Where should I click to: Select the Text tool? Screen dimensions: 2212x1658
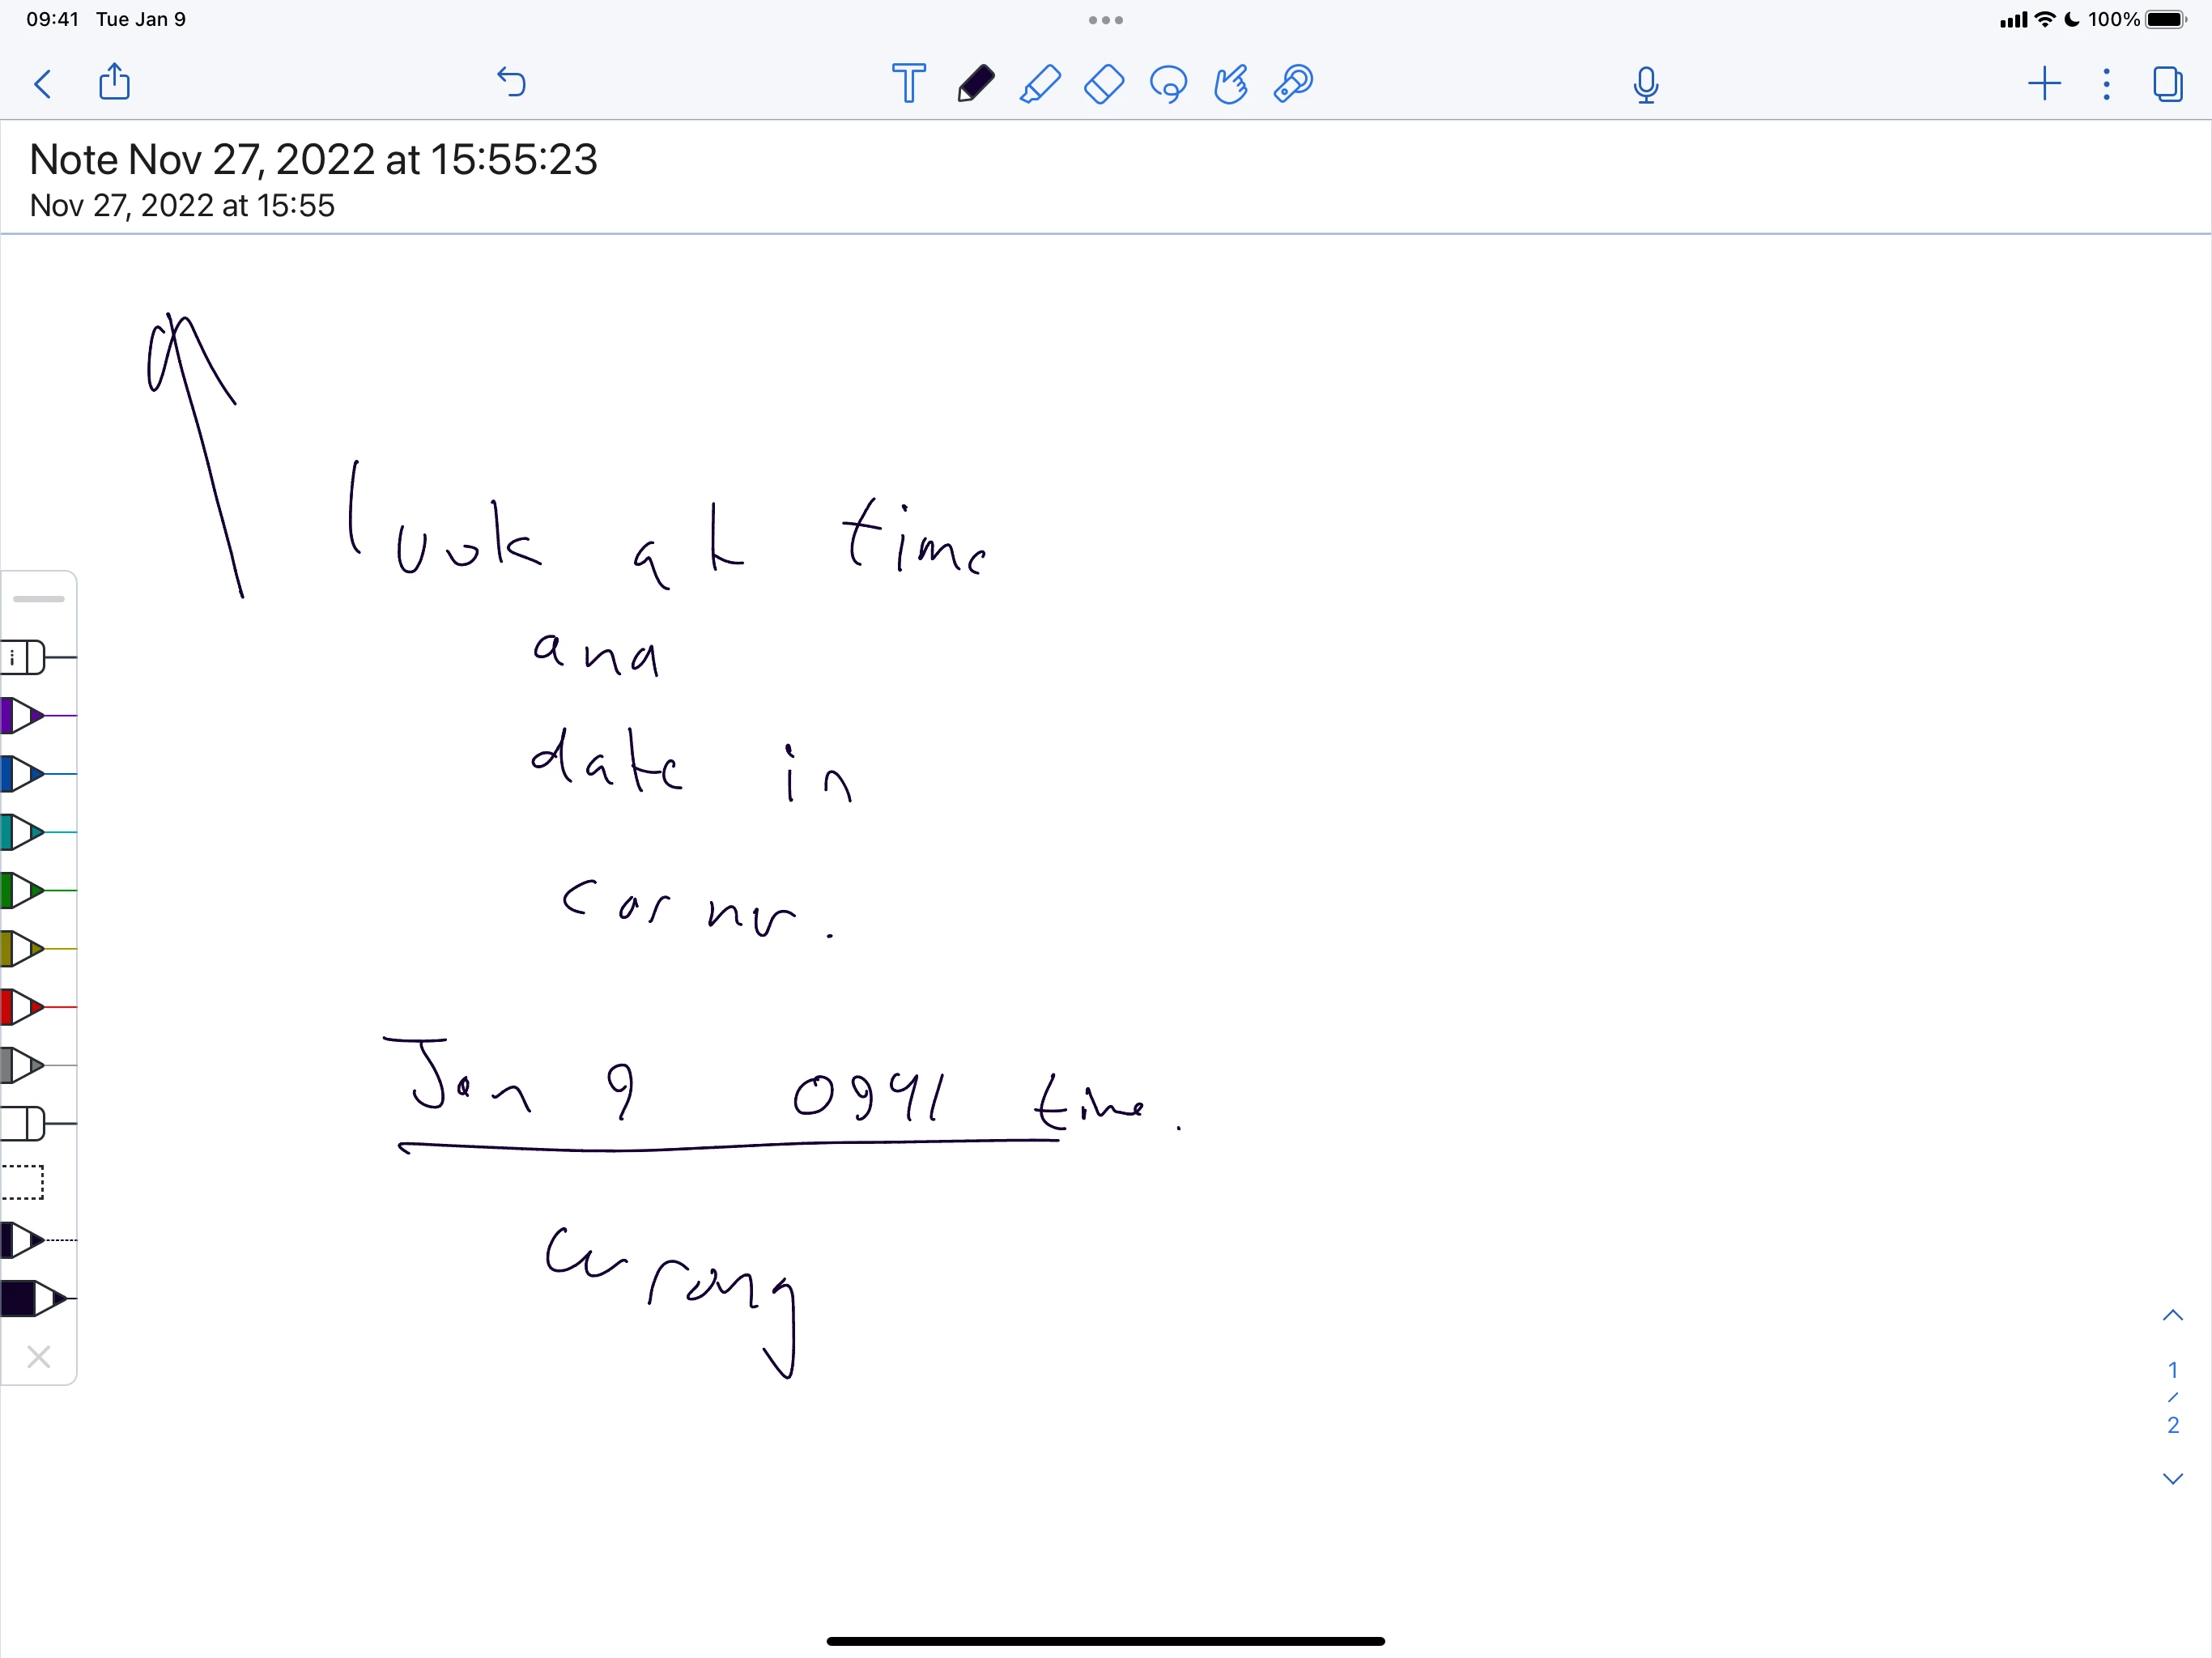908,83
